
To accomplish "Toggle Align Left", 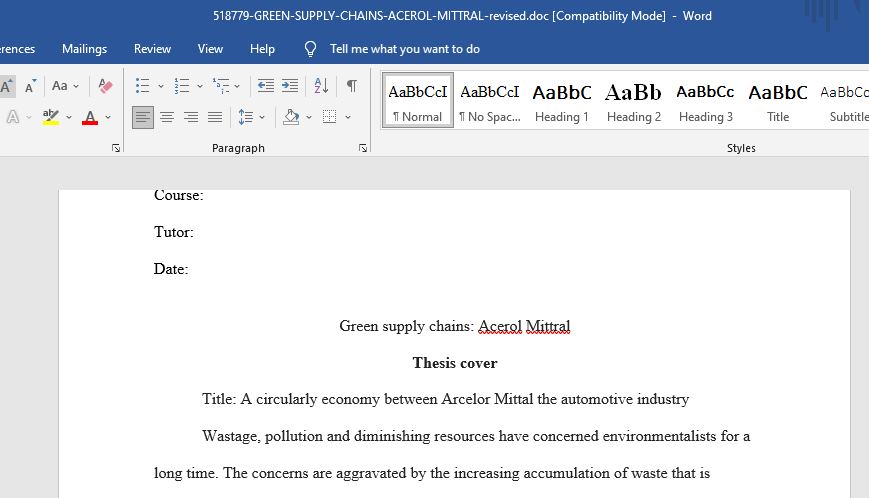I will 142,117.
